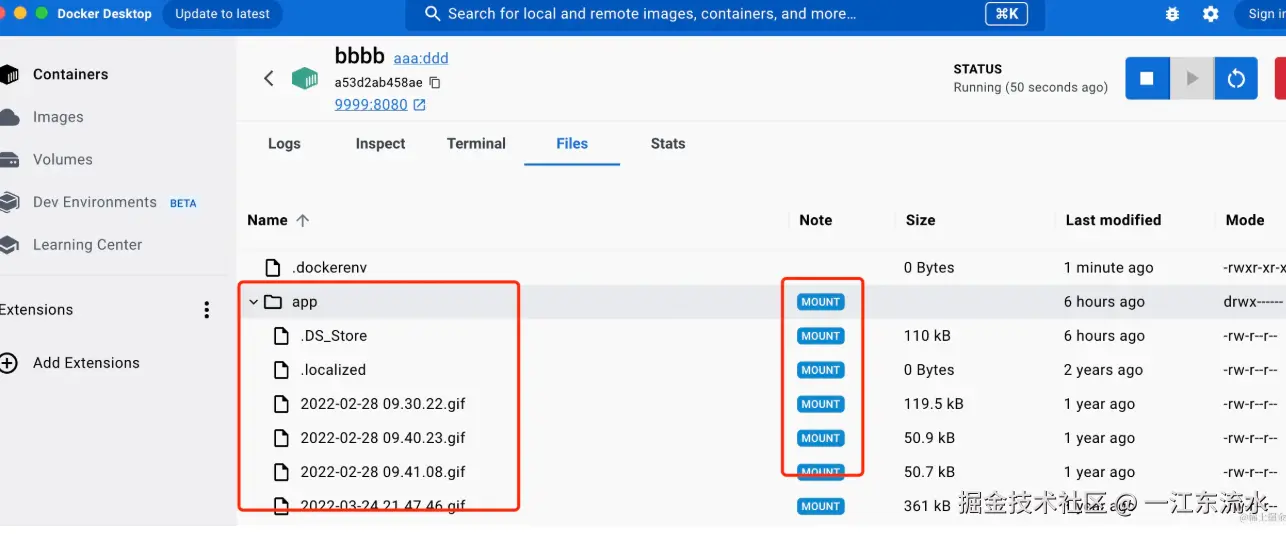Click the Update to latest button
The height and width of the screenshot is (534, 1286).
point(222,14)
